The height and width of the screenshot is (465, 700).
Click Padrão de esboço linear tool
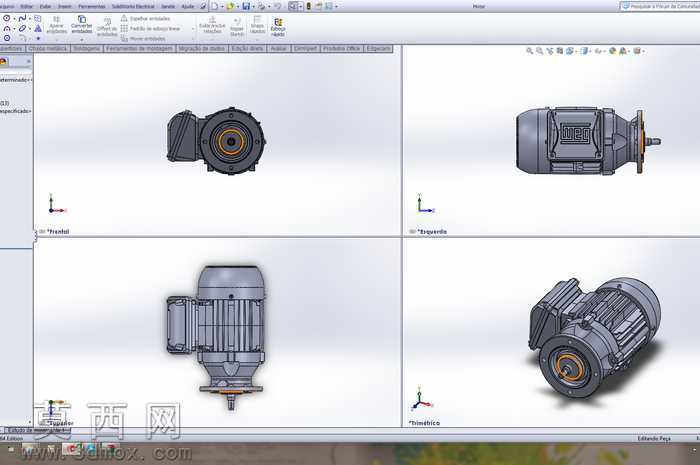(150, 29)
